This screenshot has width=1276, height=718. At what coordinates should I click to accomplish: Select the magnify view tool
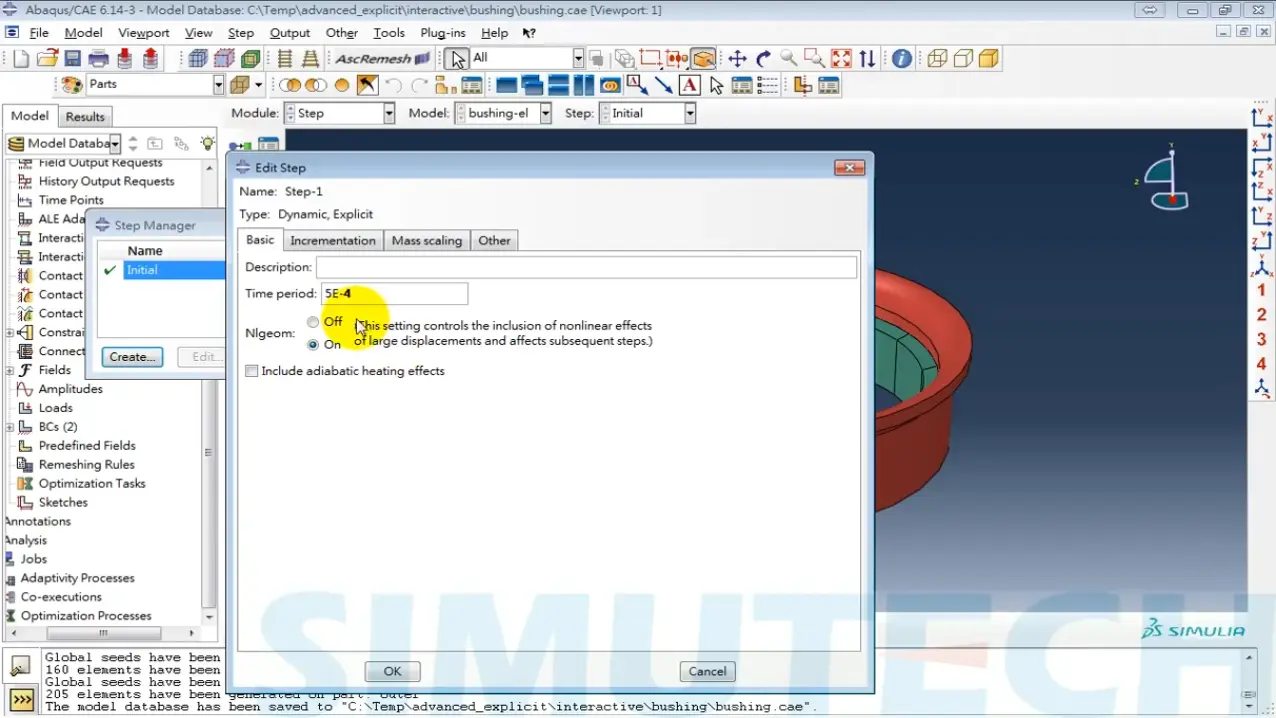(789, 59)
